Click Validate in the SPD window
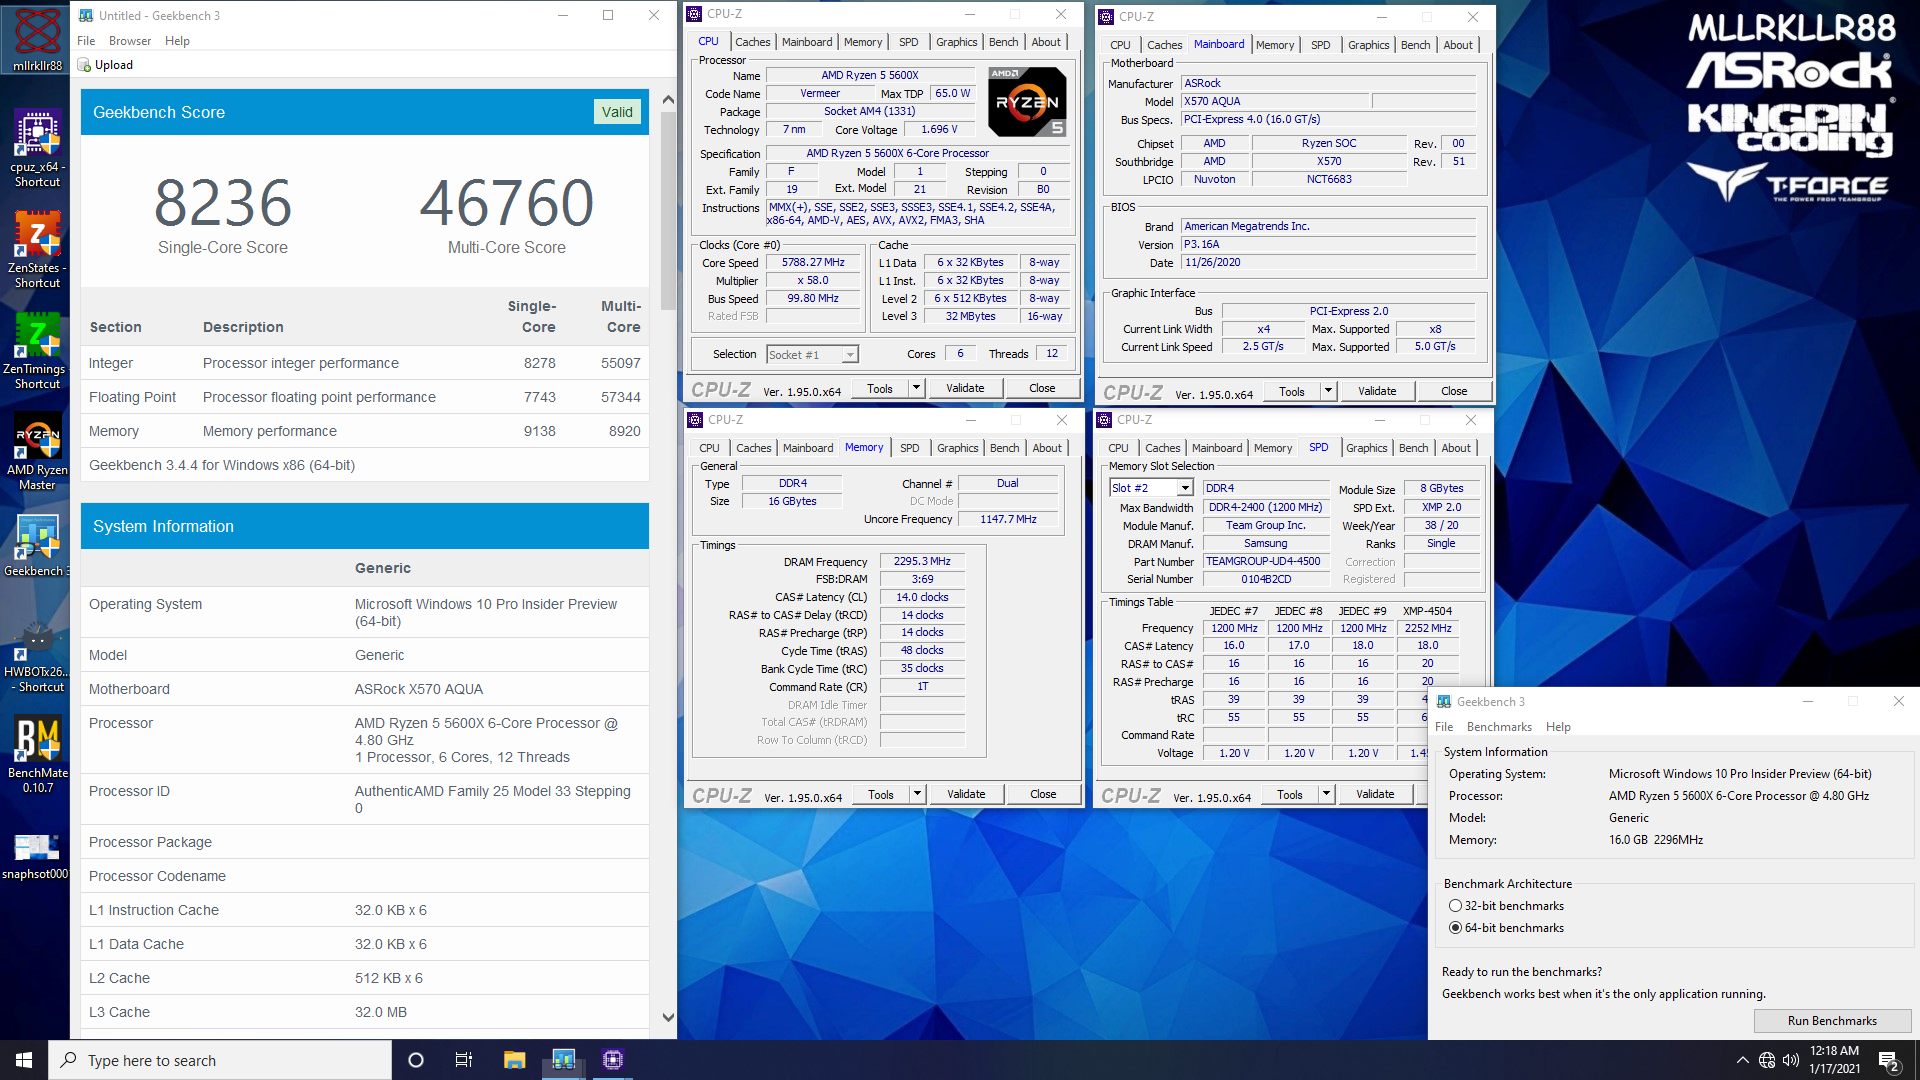The width and height of the screenshot is (1920, 1080). 1375,794
